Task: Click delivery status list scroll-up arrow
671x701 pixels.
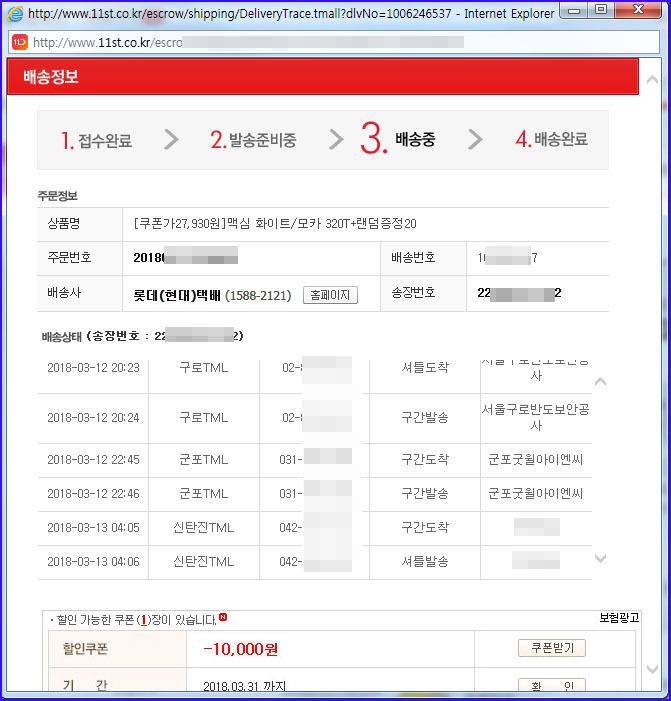Action: tap(601, 381)
